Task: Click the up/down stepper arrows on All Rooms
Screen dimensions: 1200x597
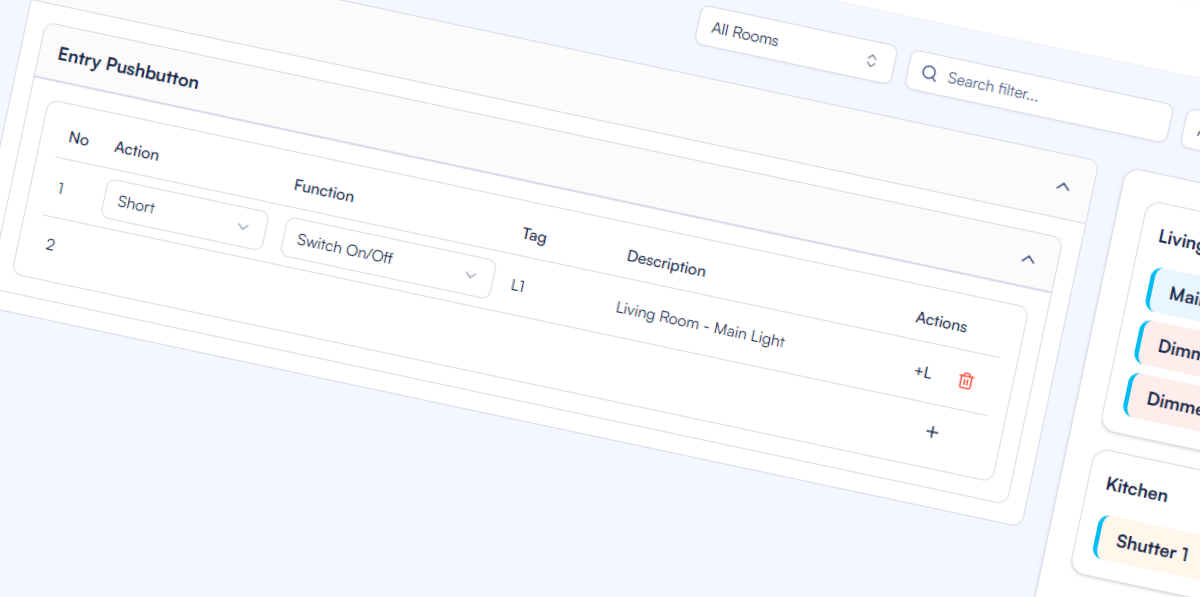Action: click(x=872, y=60)
